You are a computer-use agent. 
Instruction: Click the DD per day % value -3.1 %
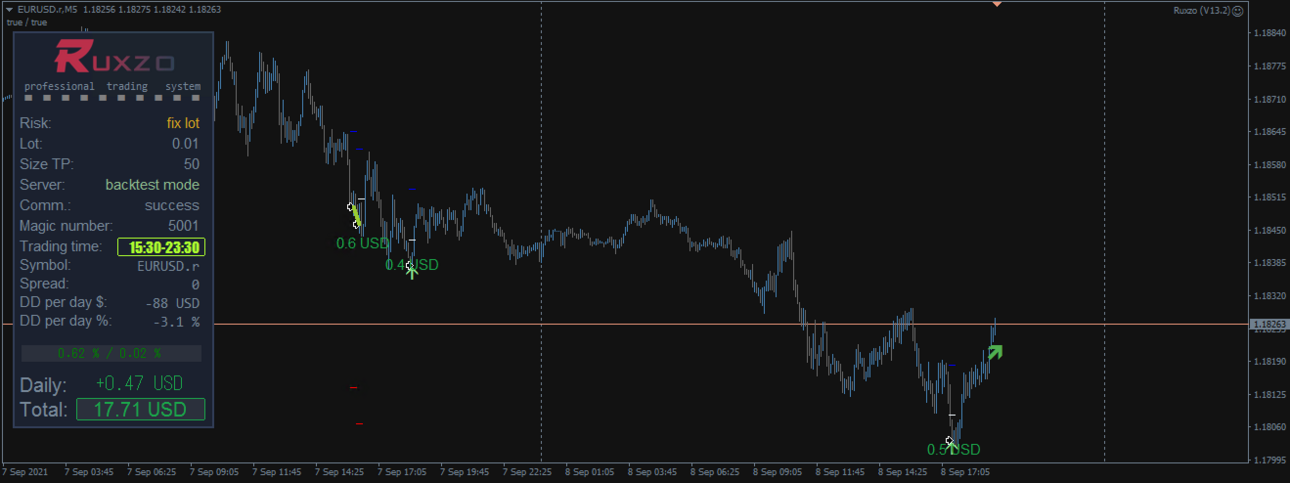tap(175, 322)
